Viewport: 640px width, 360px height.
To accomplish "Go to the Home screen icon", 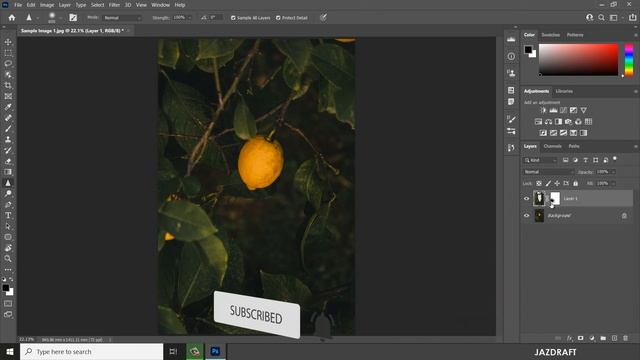I will (x=12, y=18).
